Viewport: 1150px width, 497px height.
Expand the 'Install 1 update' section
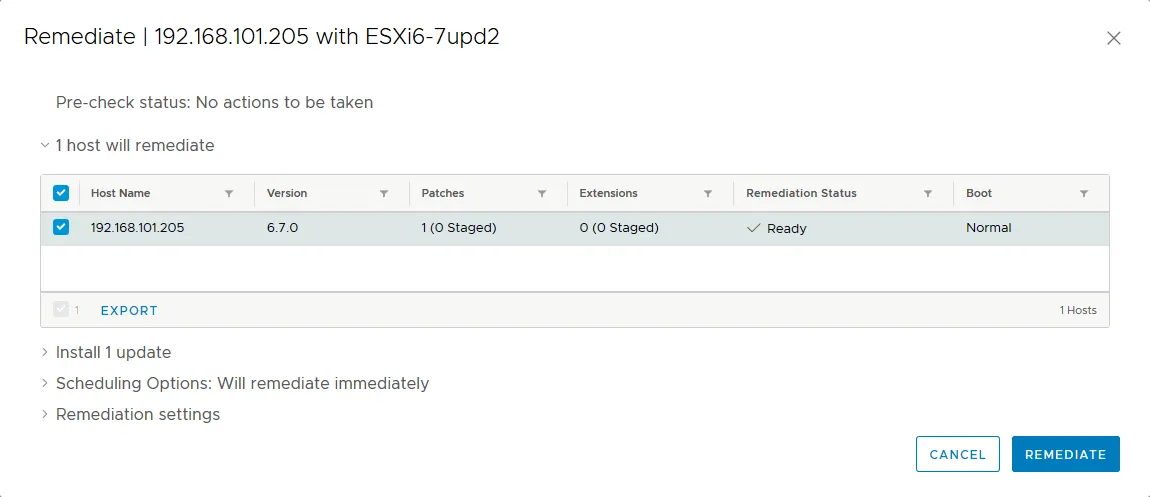coord(45,352)
